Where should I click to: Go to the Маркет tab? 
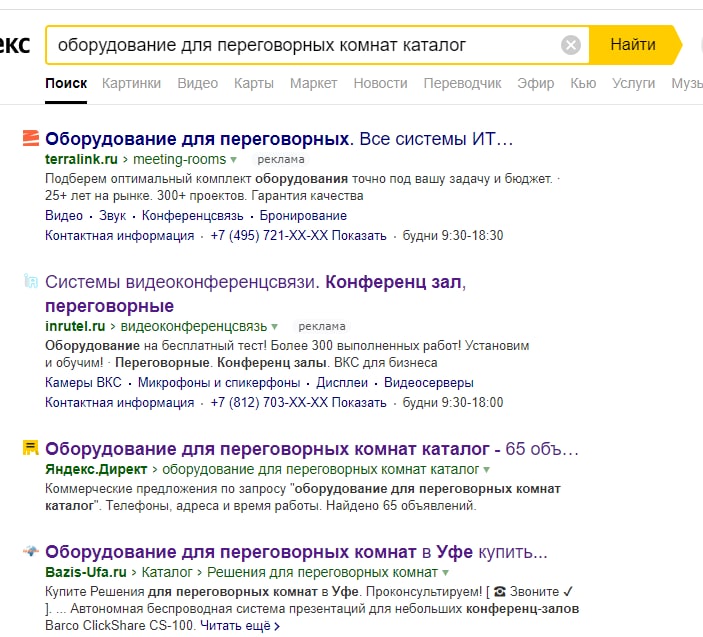[313, 83]
